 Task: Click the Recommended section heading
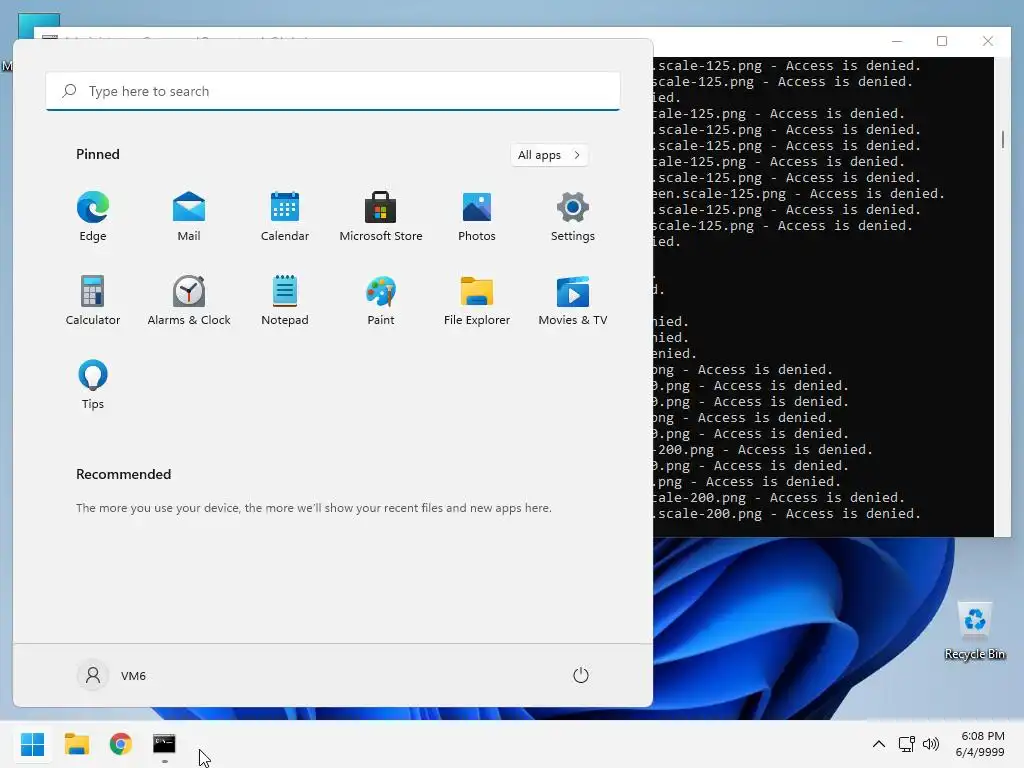(123, 474)
